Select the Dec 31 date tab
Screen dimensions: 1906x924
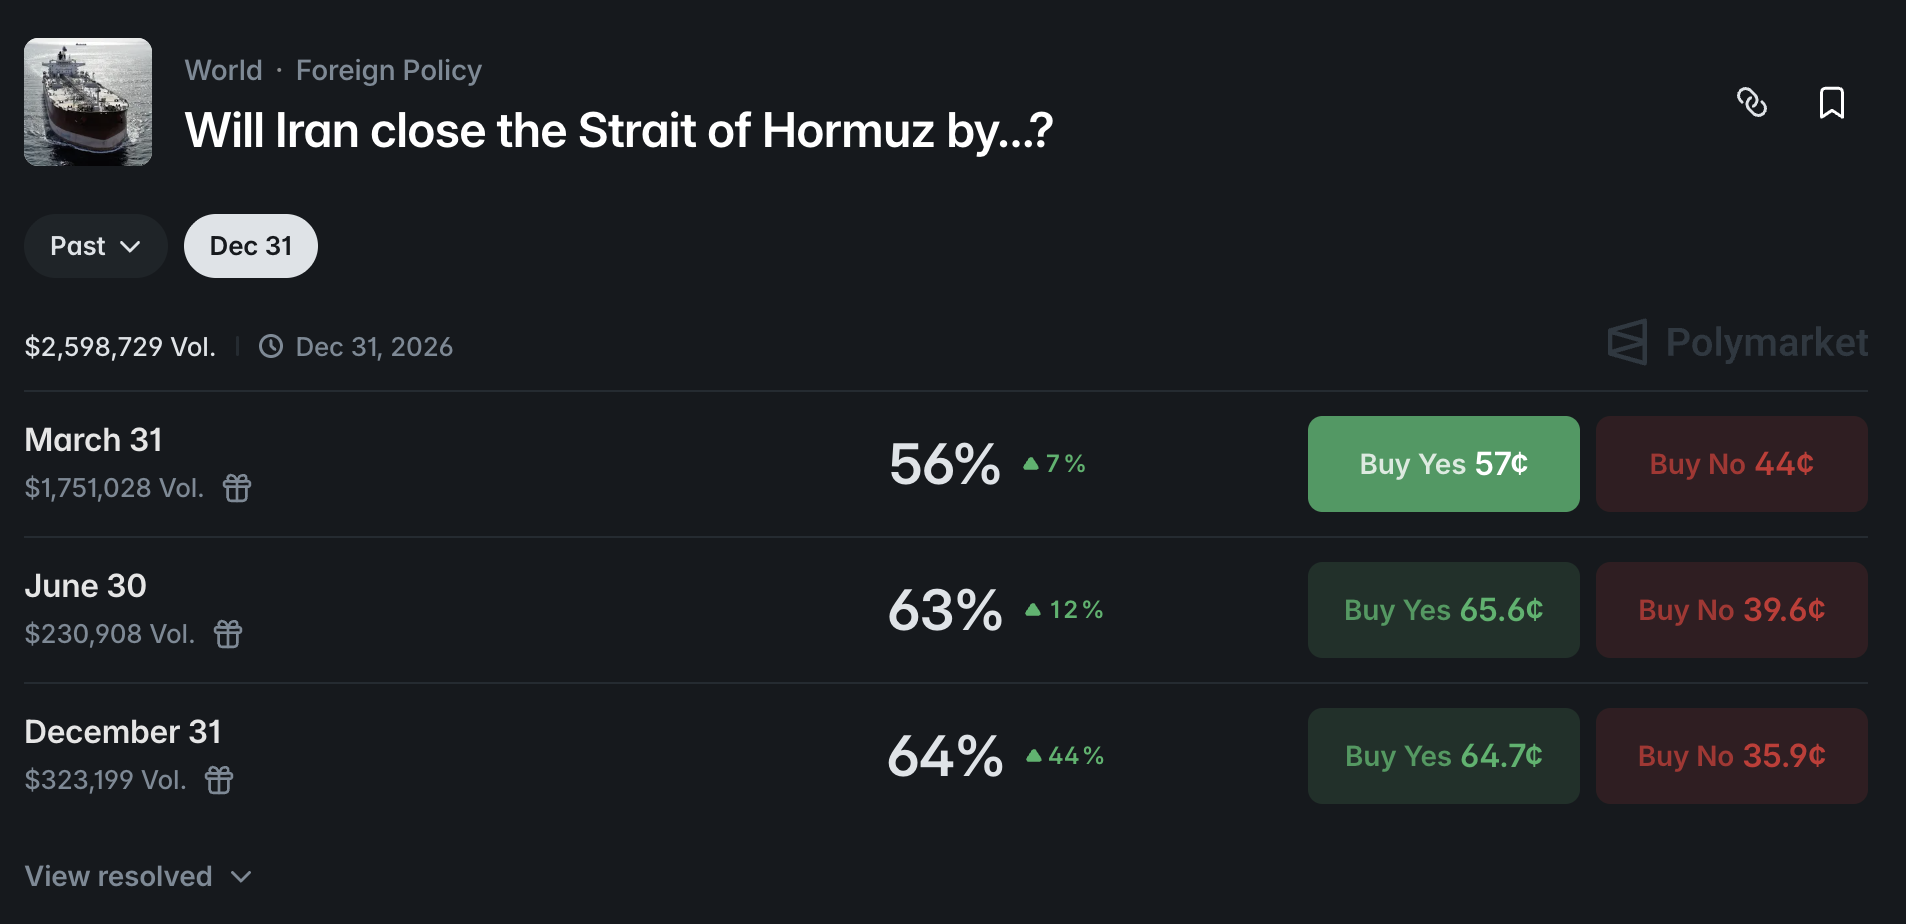(251, 246)
